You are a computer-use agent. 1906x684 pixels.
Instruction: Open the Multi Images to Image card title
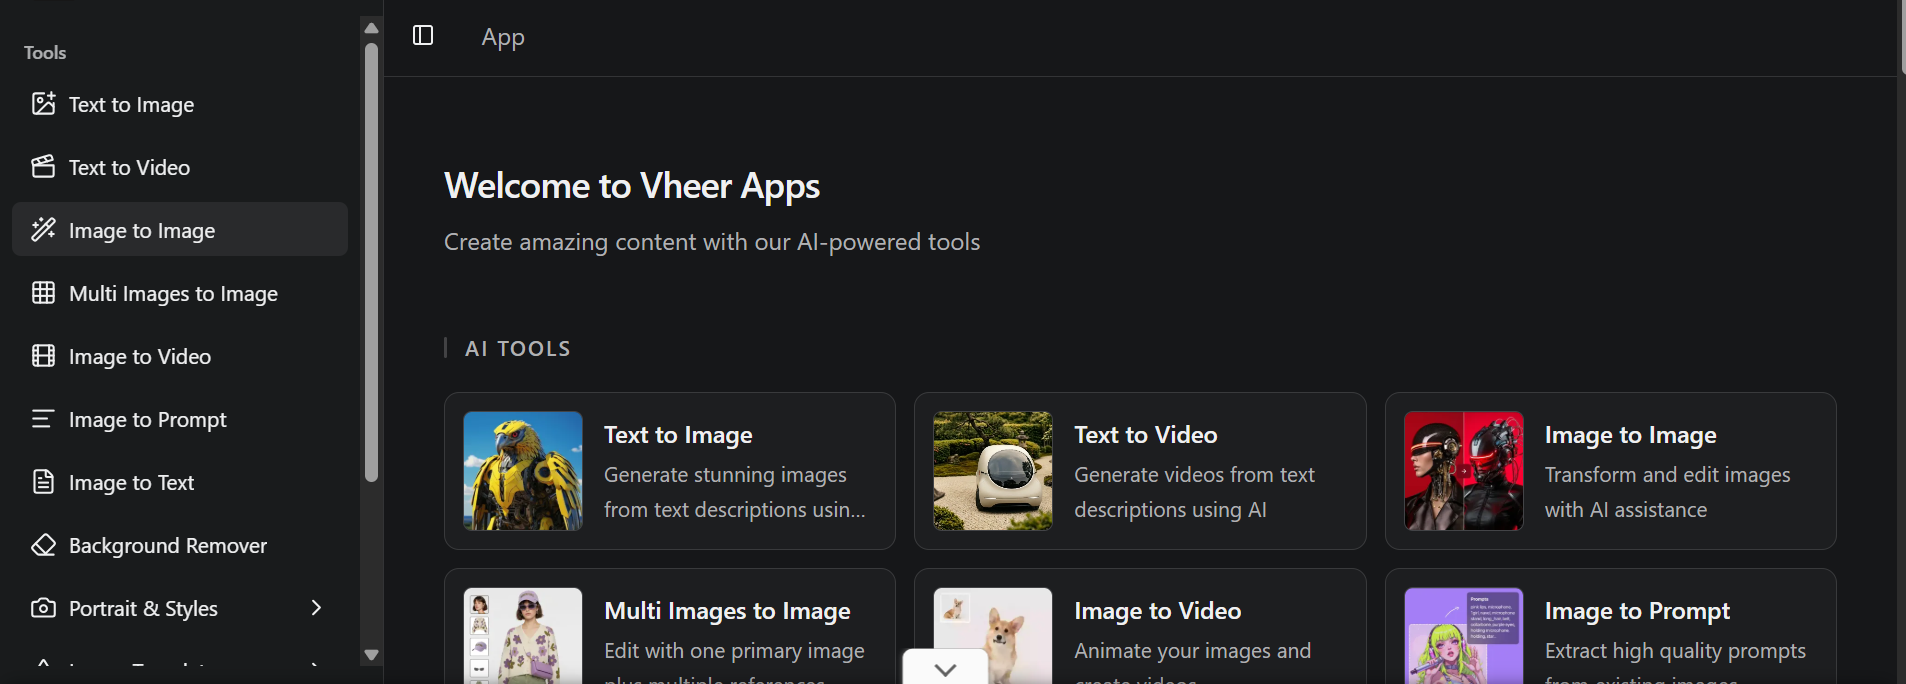tap(727, 611)
